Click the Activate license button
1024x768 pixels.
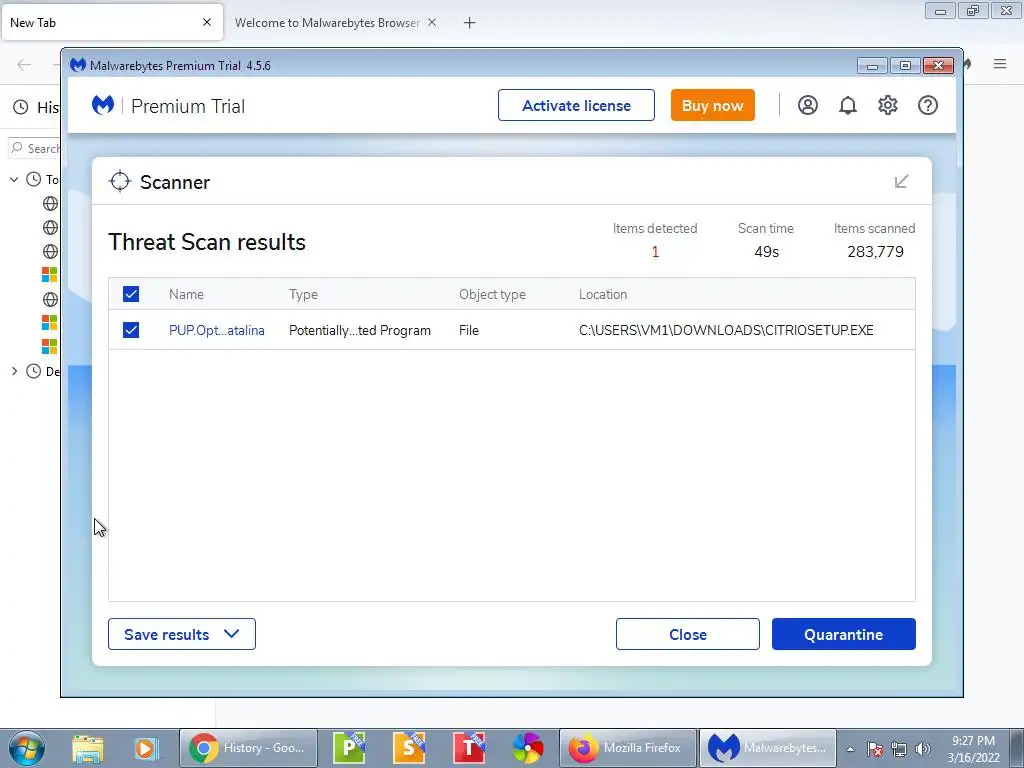coord(576,105)
